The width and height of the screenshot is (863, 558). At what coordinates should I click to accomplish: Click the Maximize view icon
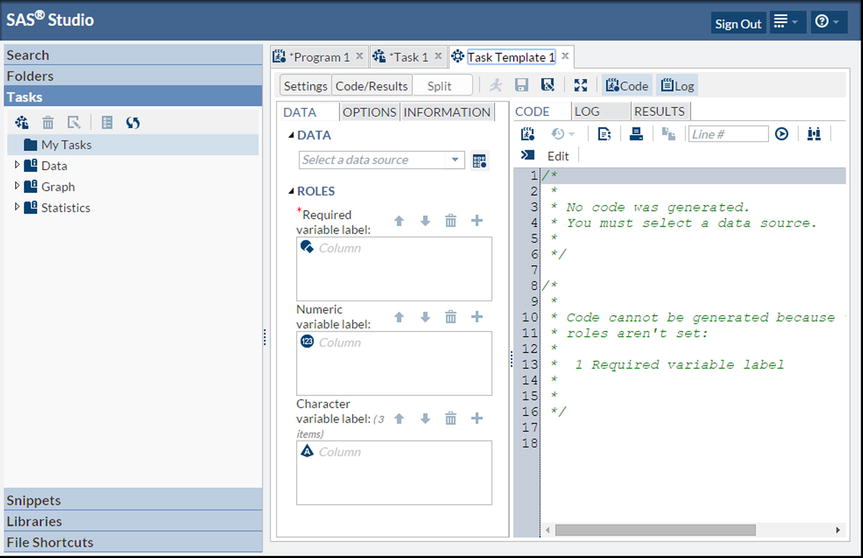581,85
